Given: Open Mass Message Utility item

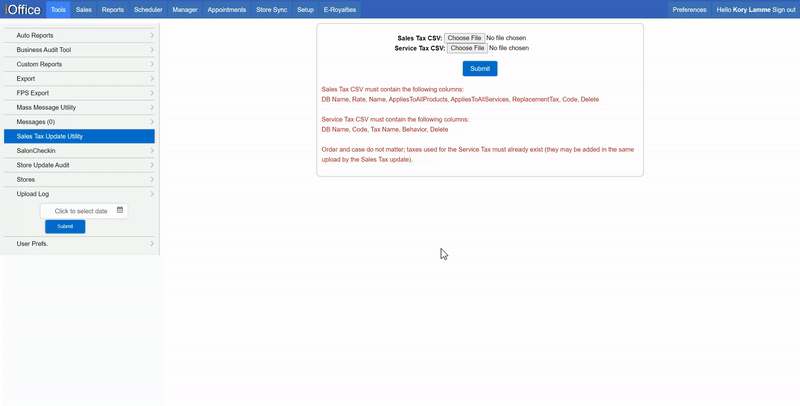Looking at the screenshot, I should [79, 107].
